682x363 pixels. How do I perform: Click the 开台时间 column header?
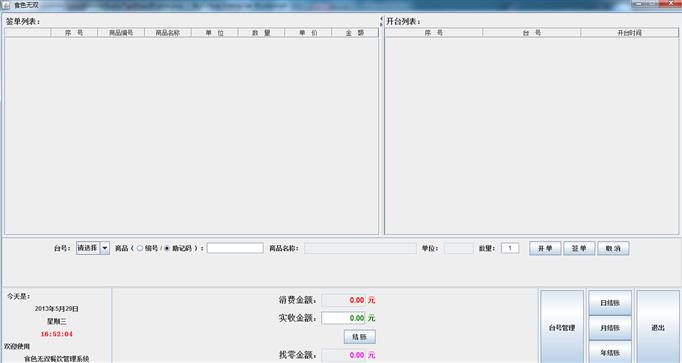(x=629, y=33)
